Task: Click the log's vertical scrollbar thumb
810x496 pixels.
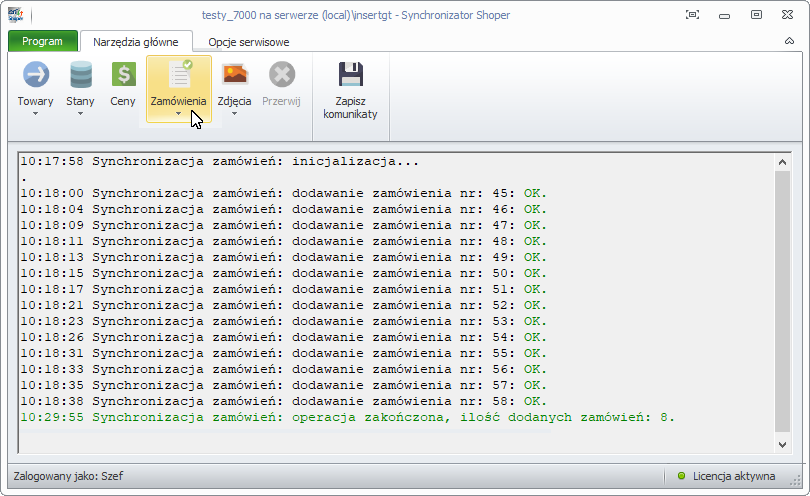Action: [782, 302]
